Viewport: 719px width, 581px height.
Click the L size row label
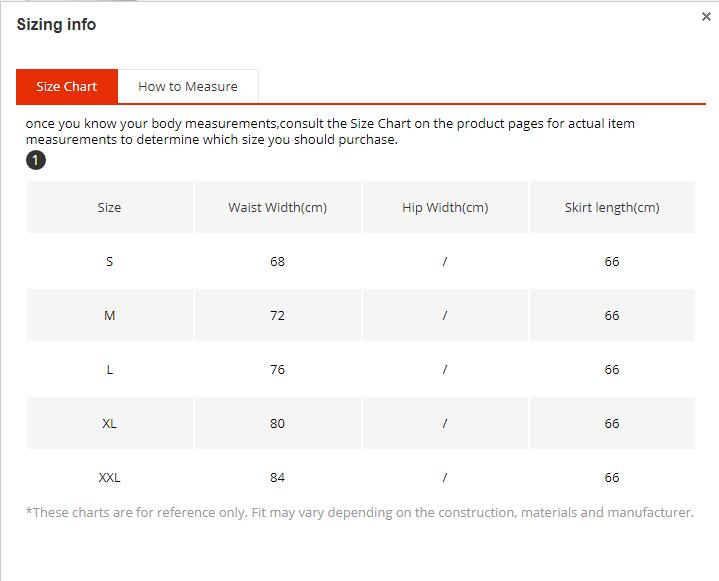click(x=109, y=370)
